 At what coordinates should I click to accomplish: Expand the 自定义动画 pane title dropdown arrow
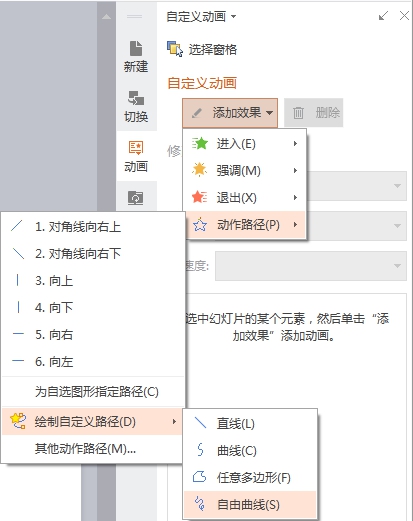[x=234, y=16]
